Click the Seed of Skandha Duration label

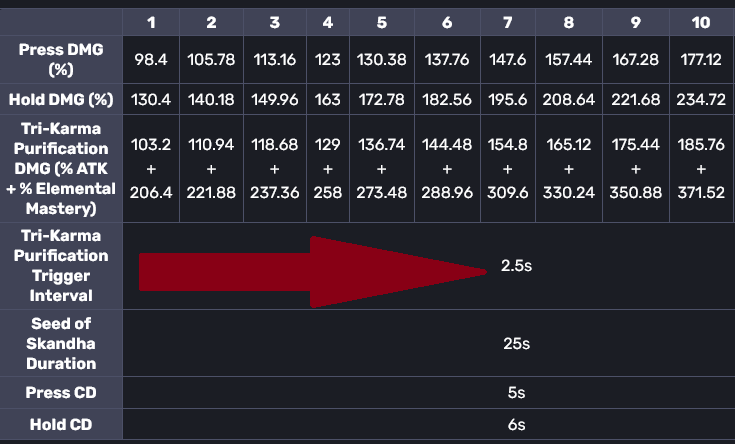pyautogui.click(x=61, y=343)
